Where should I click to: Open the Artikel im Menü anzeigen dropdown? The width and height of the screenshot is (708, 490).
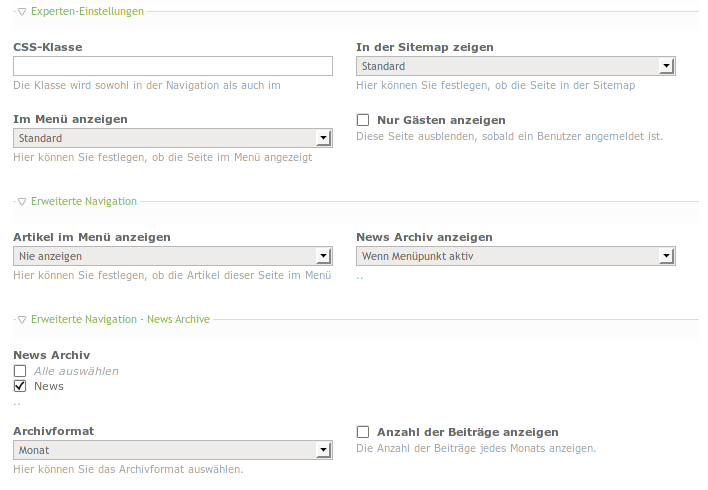(173, 256)
